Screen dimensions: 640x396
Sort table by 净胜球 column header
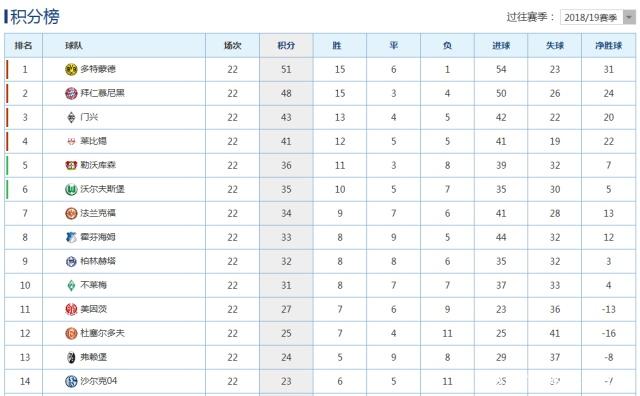609,45
